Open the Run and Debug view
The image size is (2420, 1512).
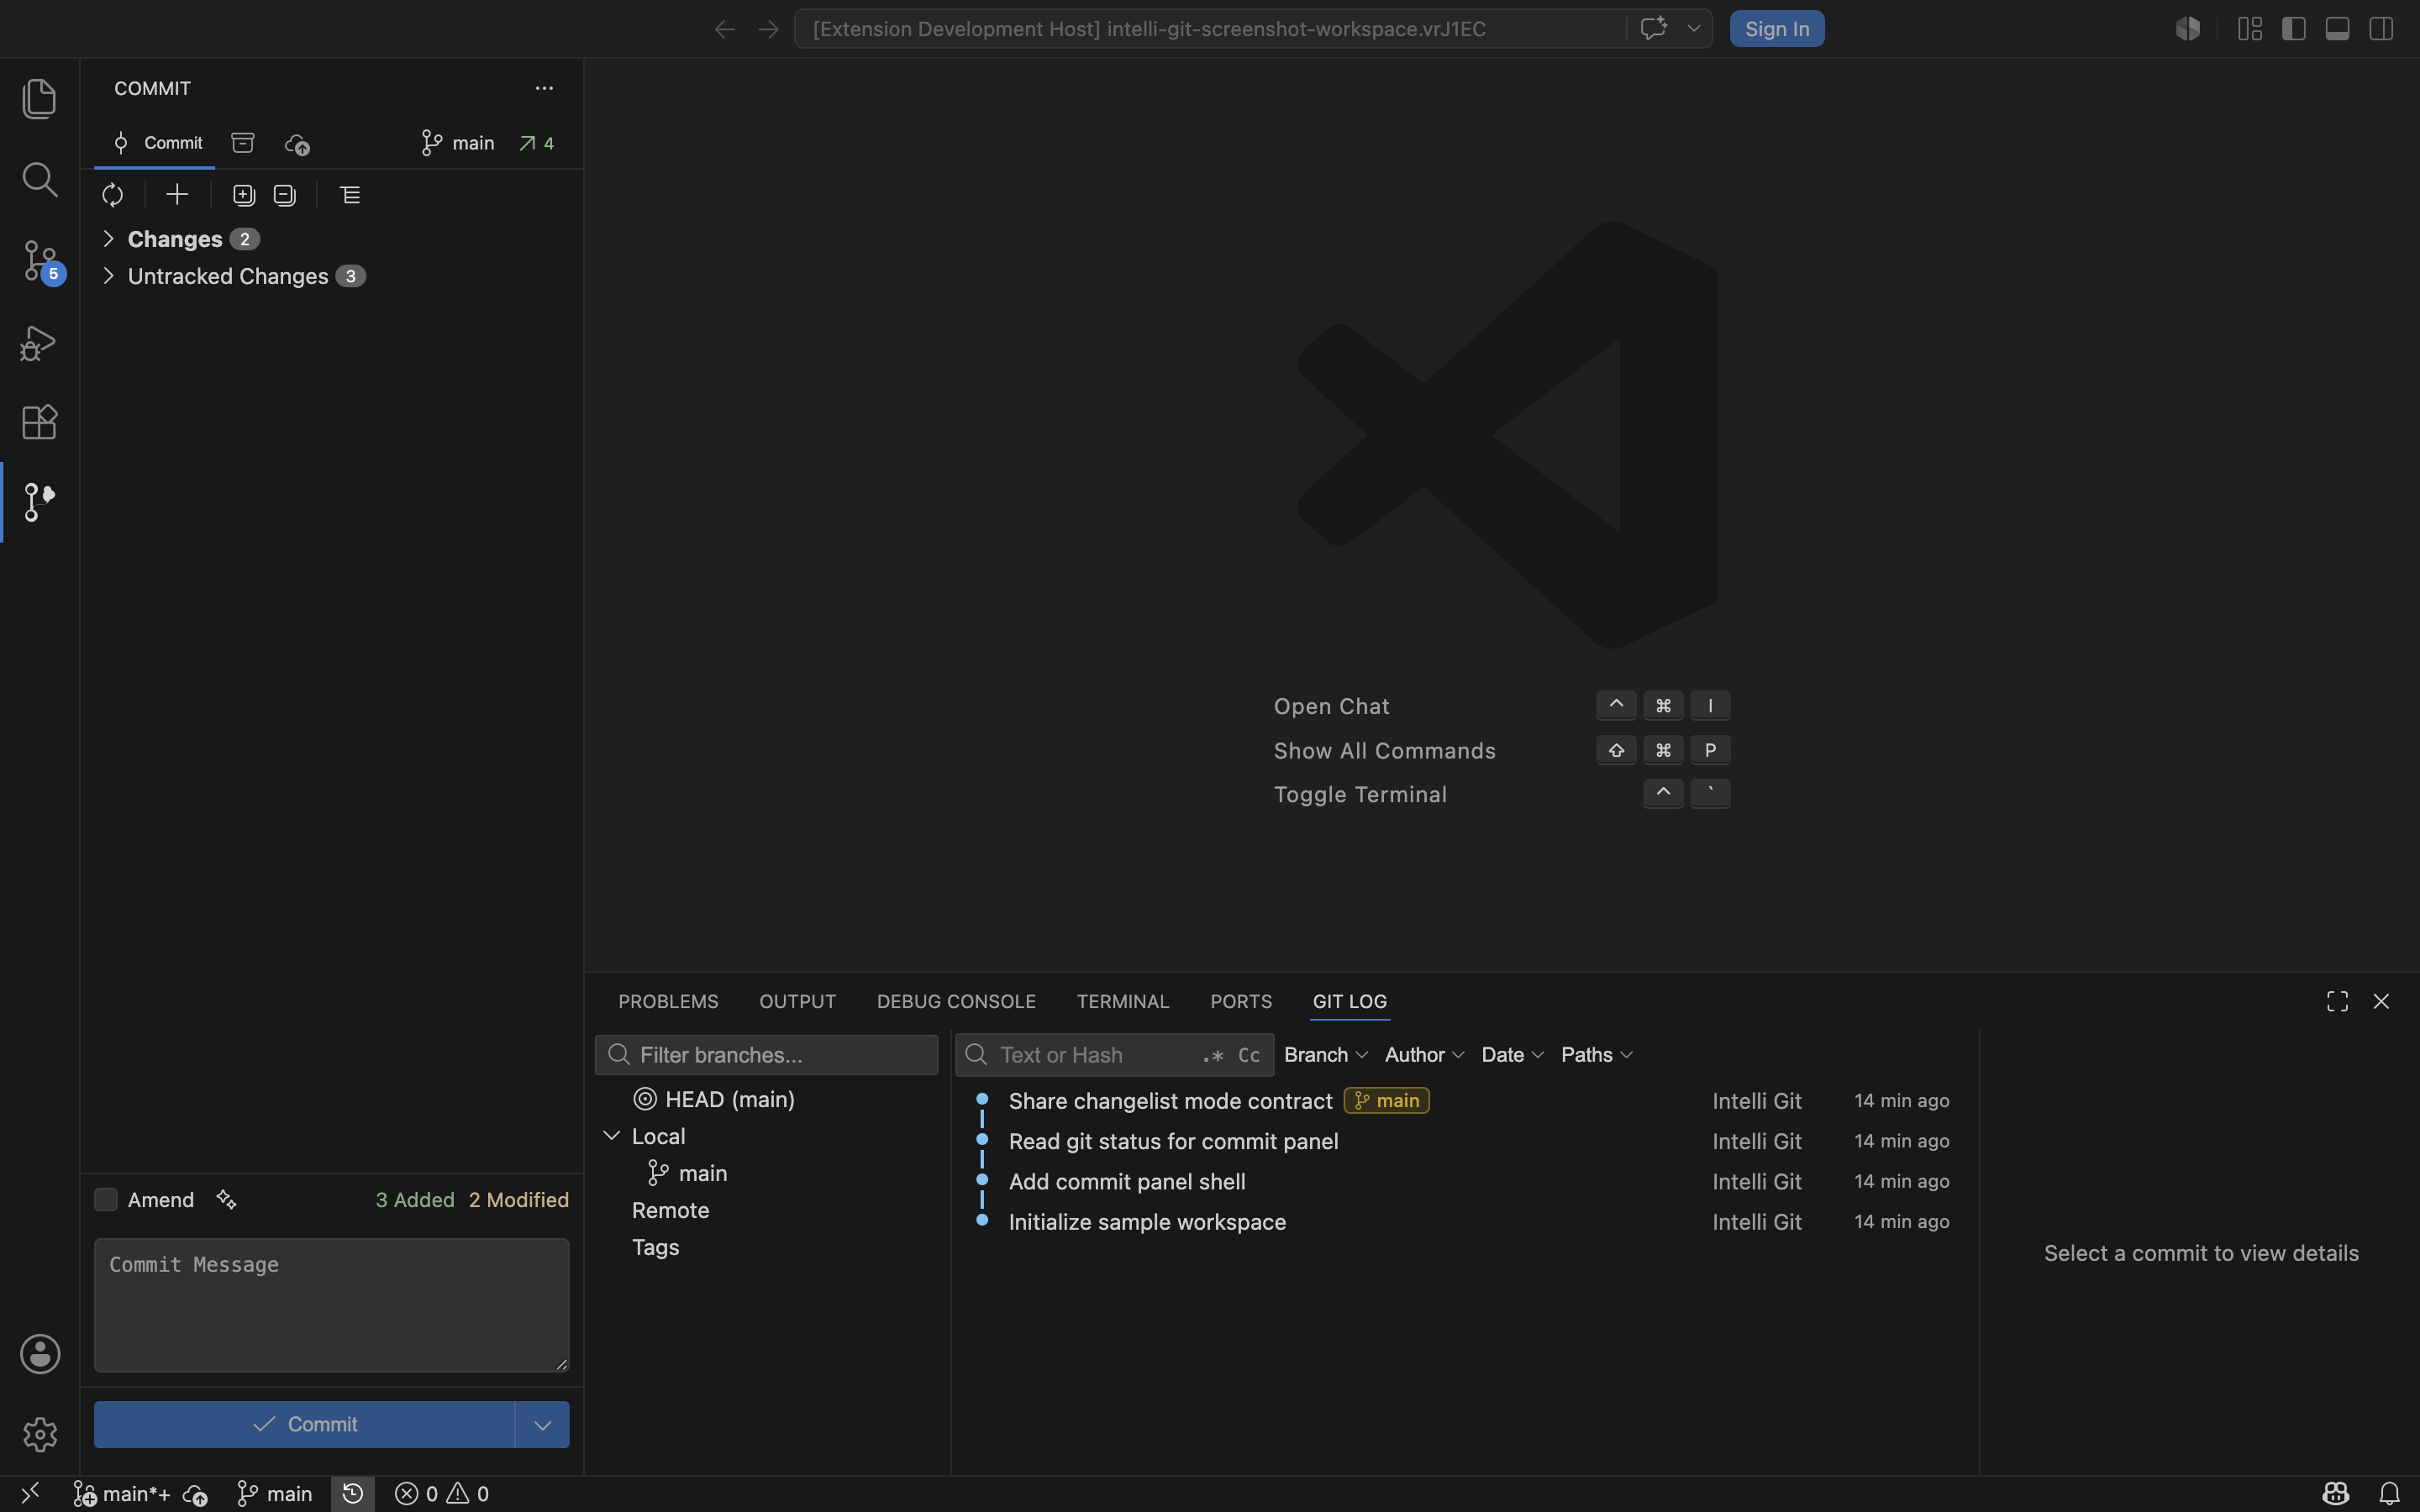[x=39, y=342]
